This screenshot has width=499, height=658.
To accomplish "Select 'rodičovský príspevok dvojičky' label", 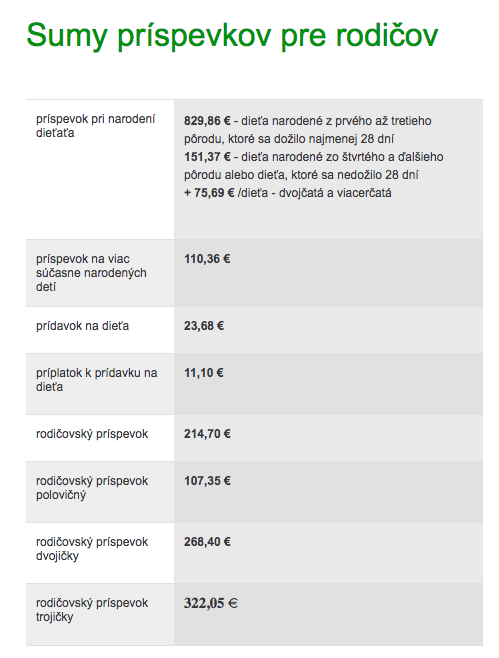I will [92, 549].
